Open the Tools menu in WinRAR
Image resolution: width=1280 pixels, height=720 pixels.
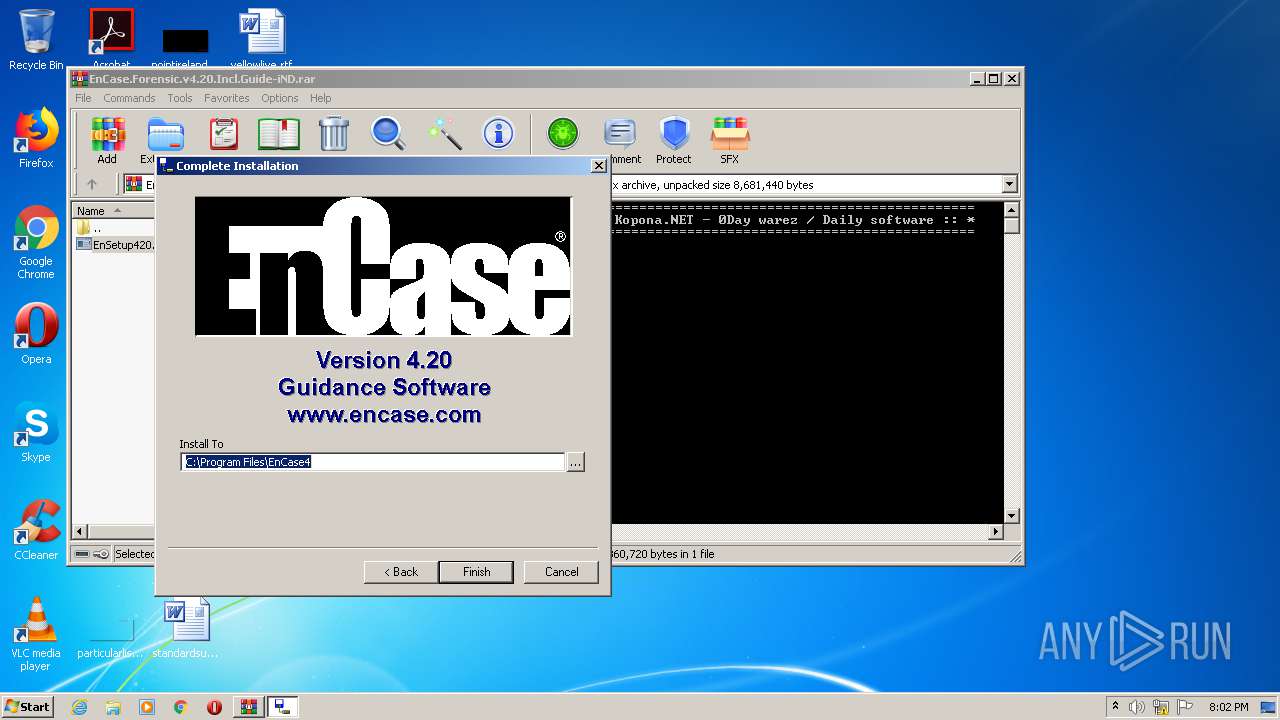(x=180, y=98)
